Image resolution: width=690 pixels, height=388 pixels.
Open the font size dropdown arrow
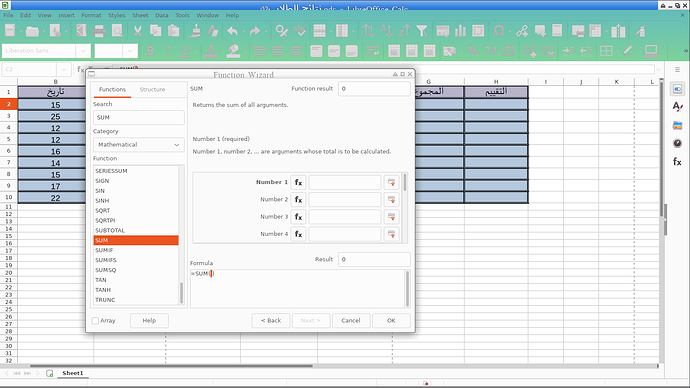pyautogui.click(x=130, y=51)
